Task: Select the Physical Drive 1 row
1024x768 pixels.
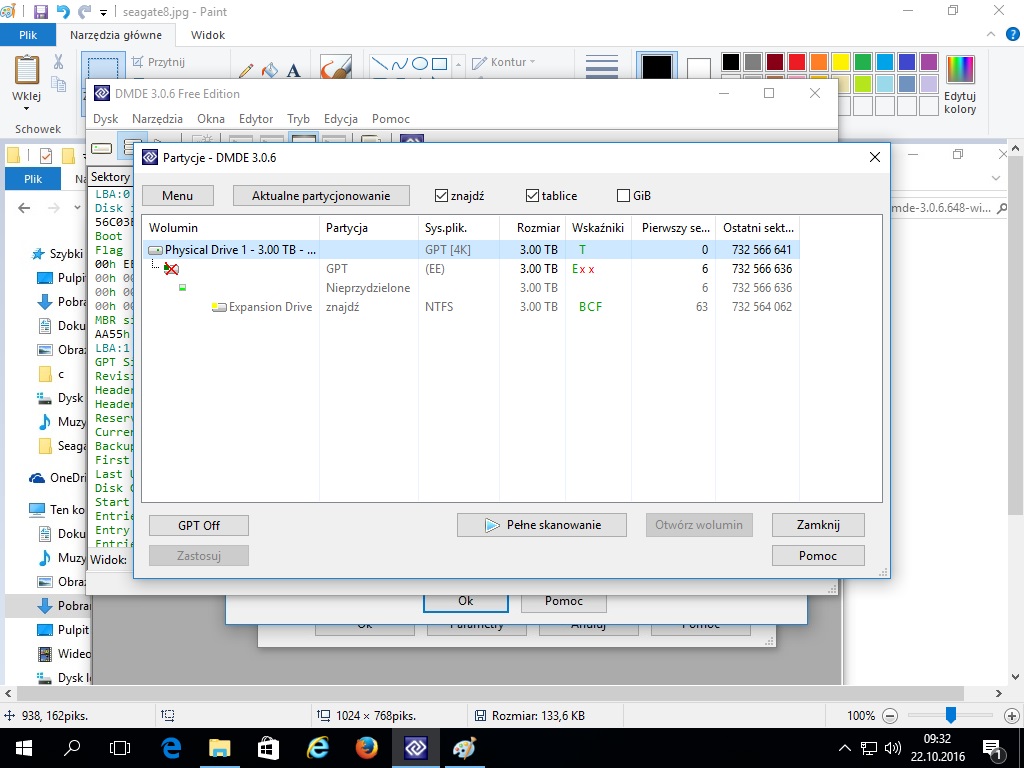Action: click(471, 250)
